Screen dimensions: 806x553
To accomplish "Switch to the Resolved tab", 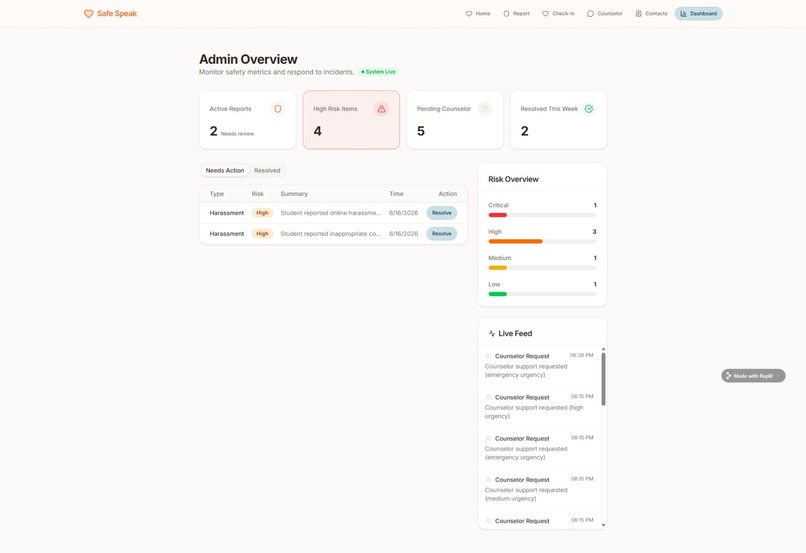I will 267,171.
